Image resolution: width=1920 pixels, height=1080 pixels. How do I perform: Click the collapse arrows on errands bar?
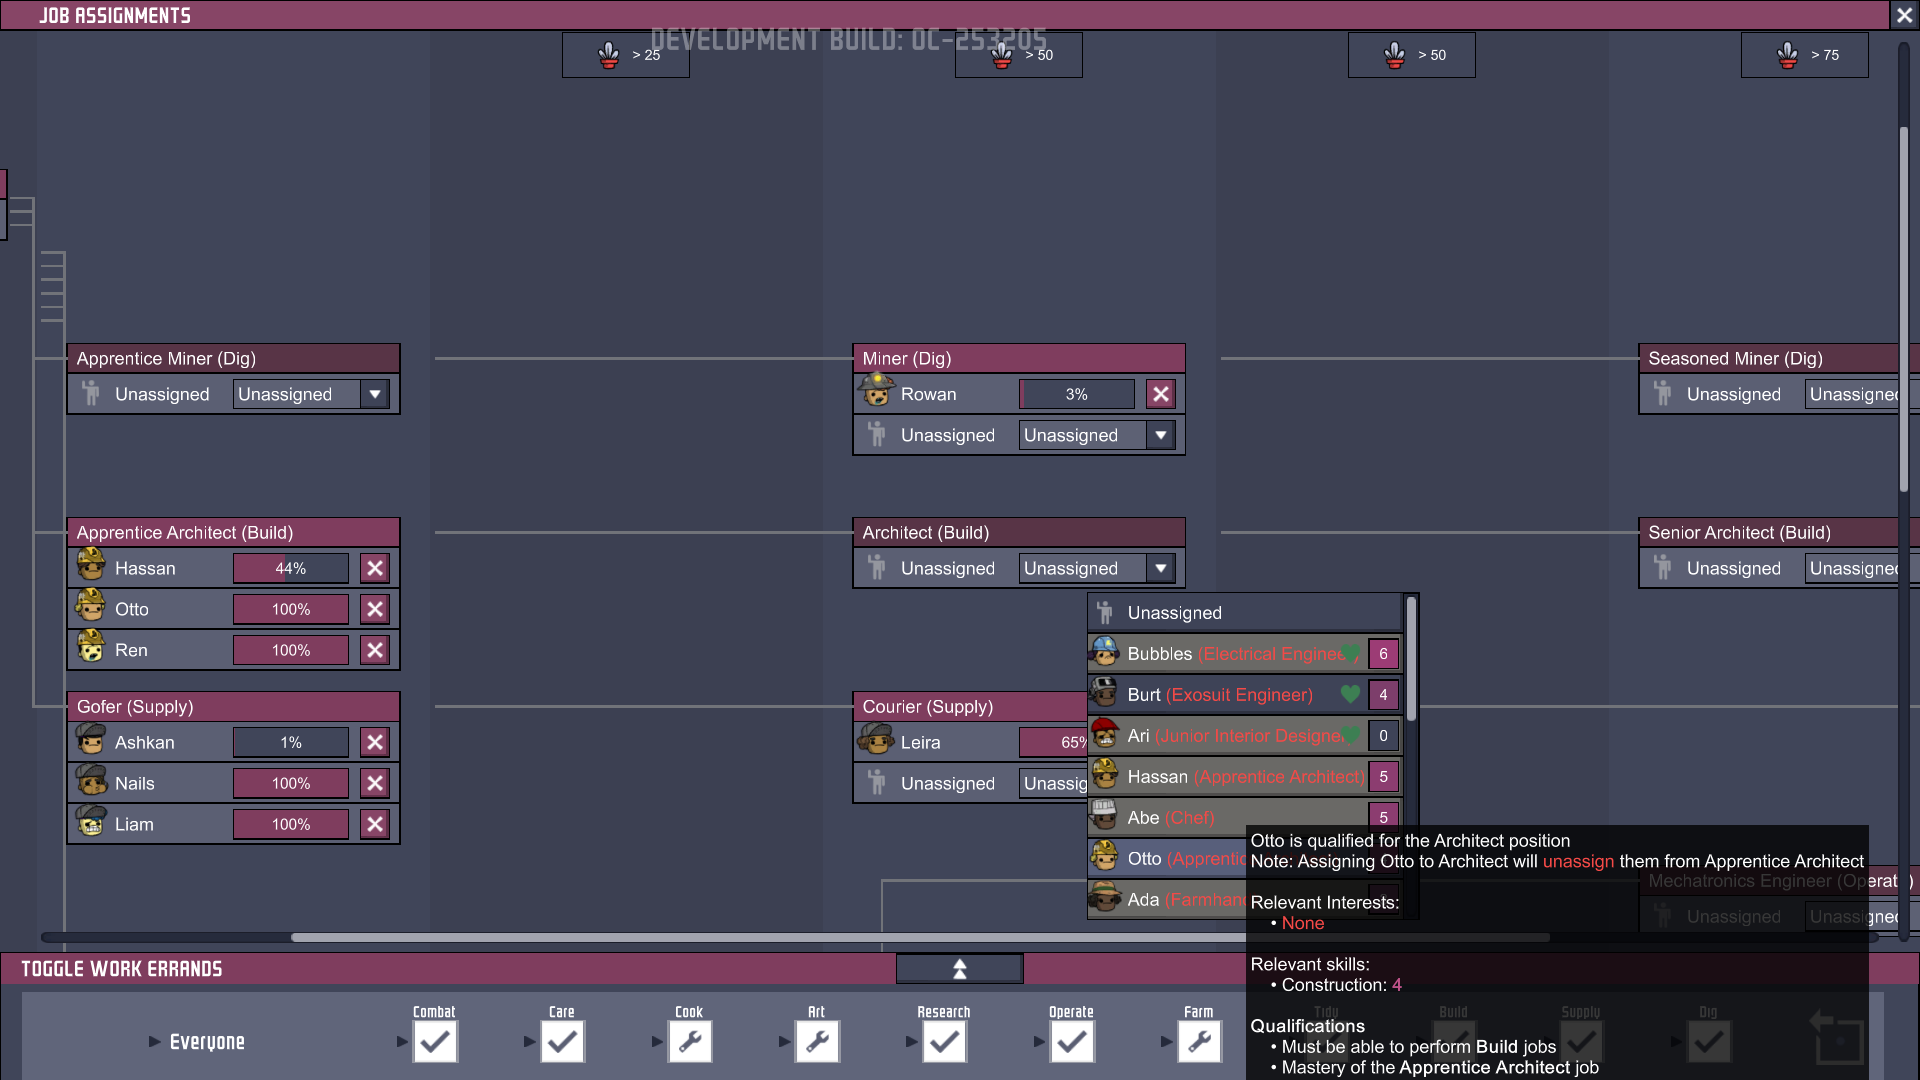click(959, 968)
